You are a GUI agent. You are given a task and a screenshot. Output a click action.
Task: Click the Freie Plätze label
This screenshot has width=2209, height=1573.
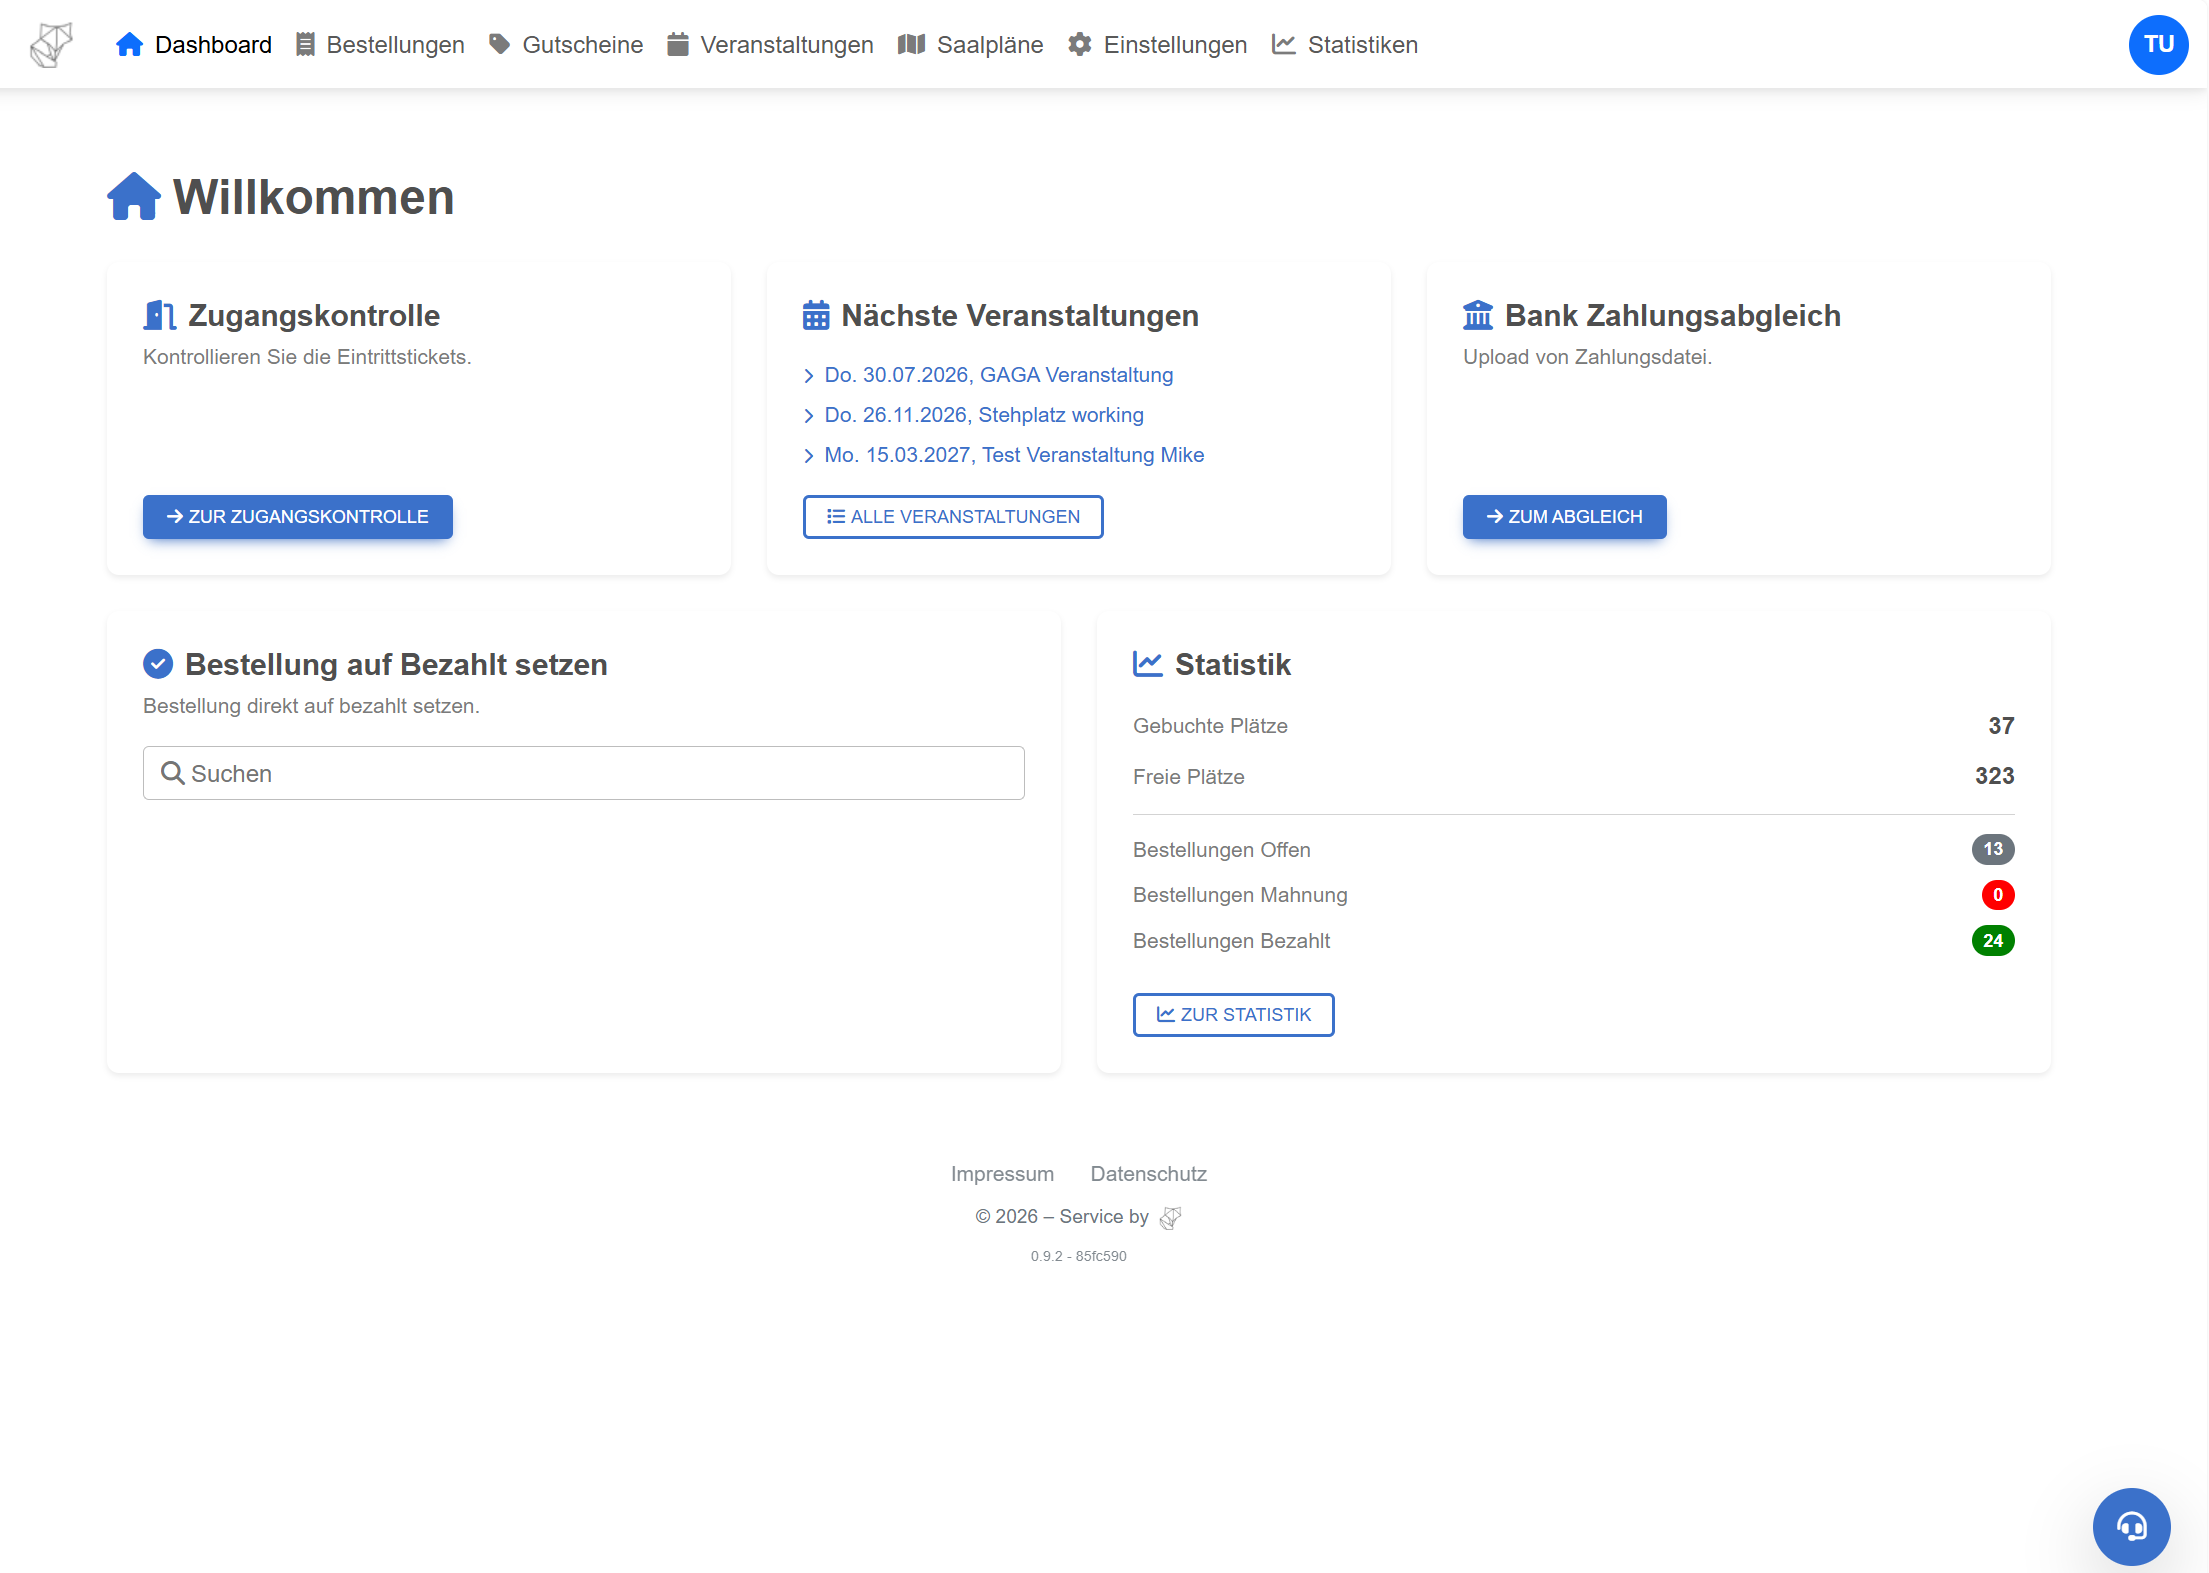1189,777
